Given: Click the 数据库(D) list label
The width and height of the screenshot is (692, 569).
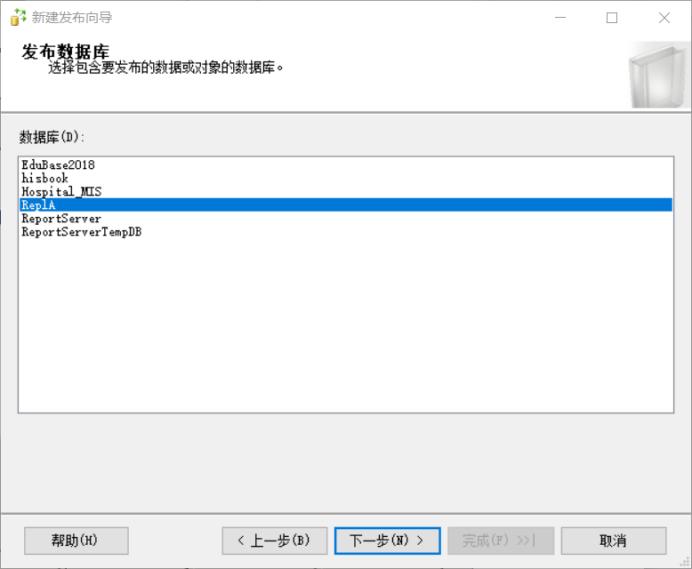Looking at the screenshot, I should click(53, 136).
